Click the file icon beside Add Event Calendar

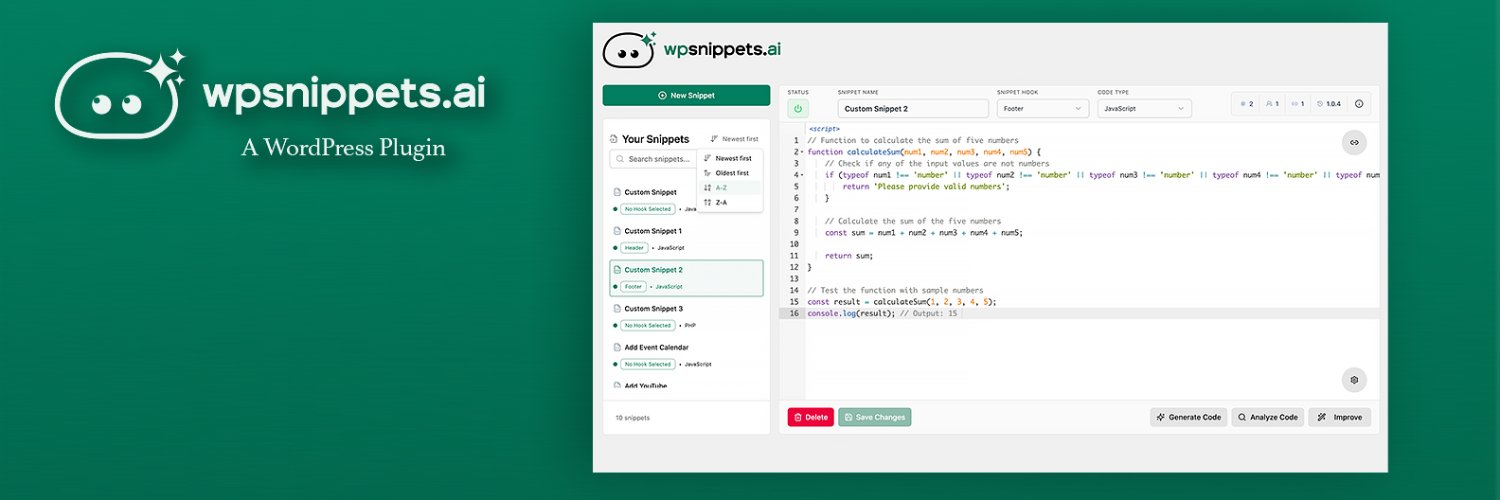pos(616,347)
